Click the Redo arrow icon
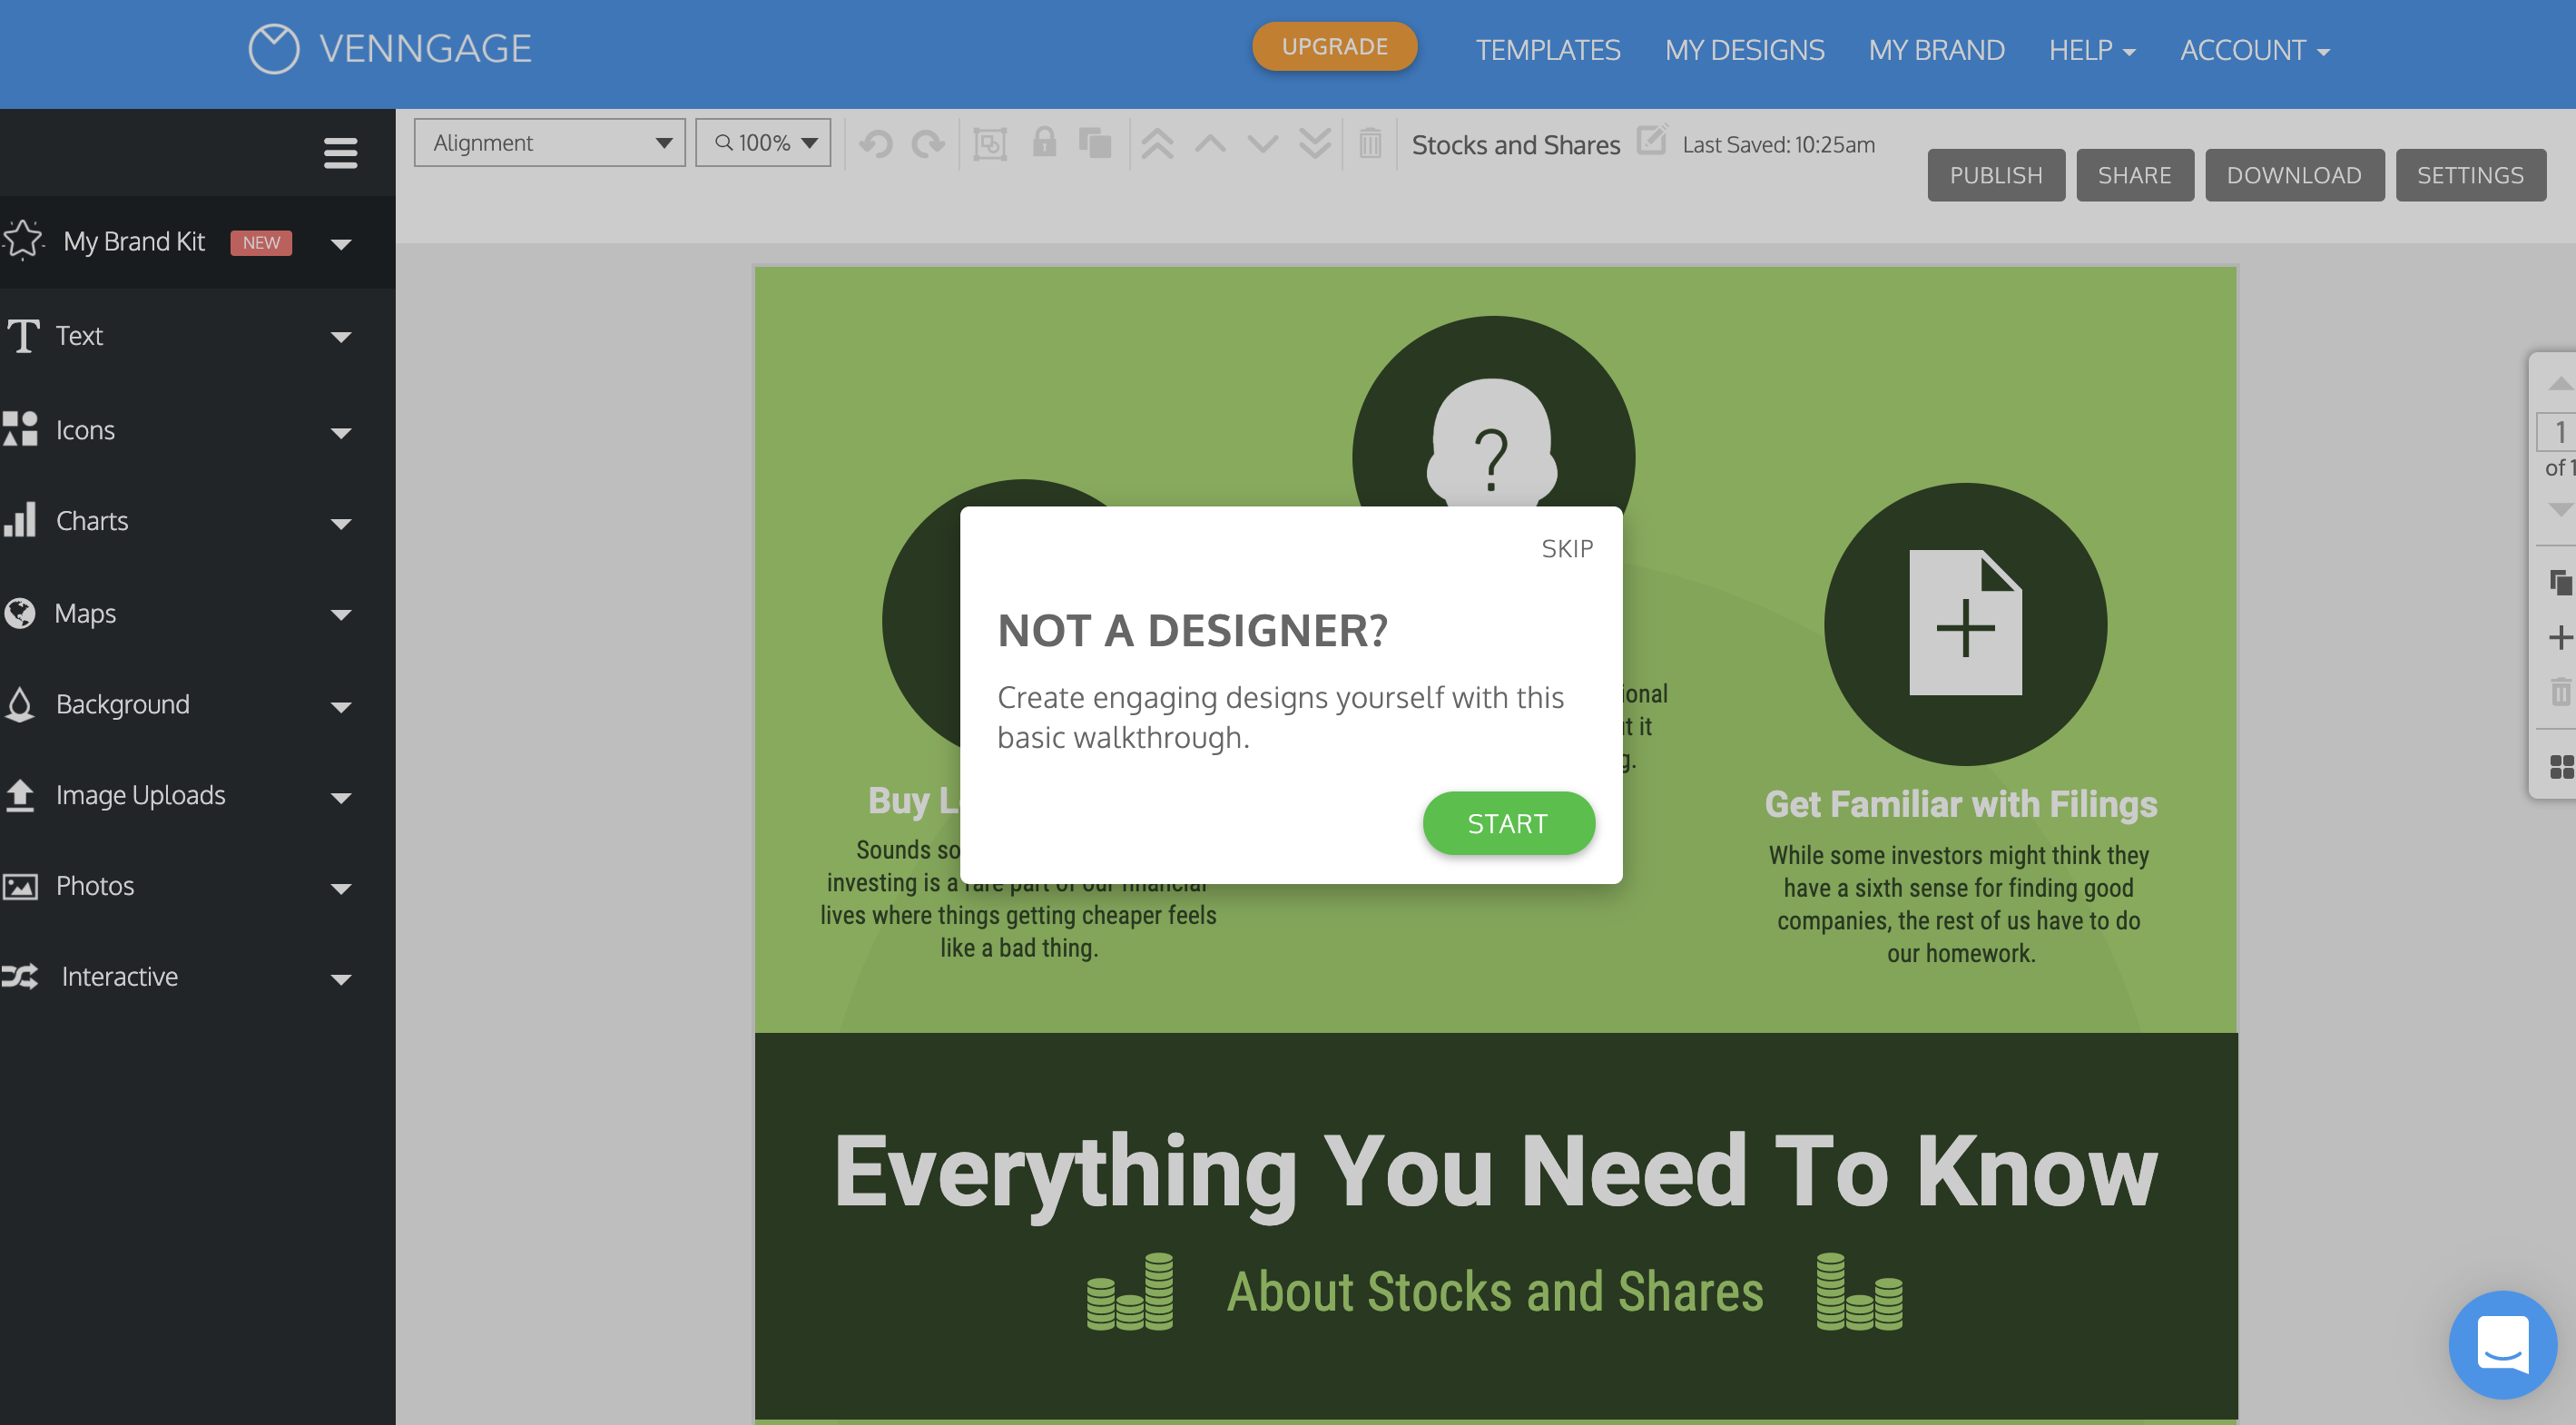2576x1425 pixels. [928, 144]
